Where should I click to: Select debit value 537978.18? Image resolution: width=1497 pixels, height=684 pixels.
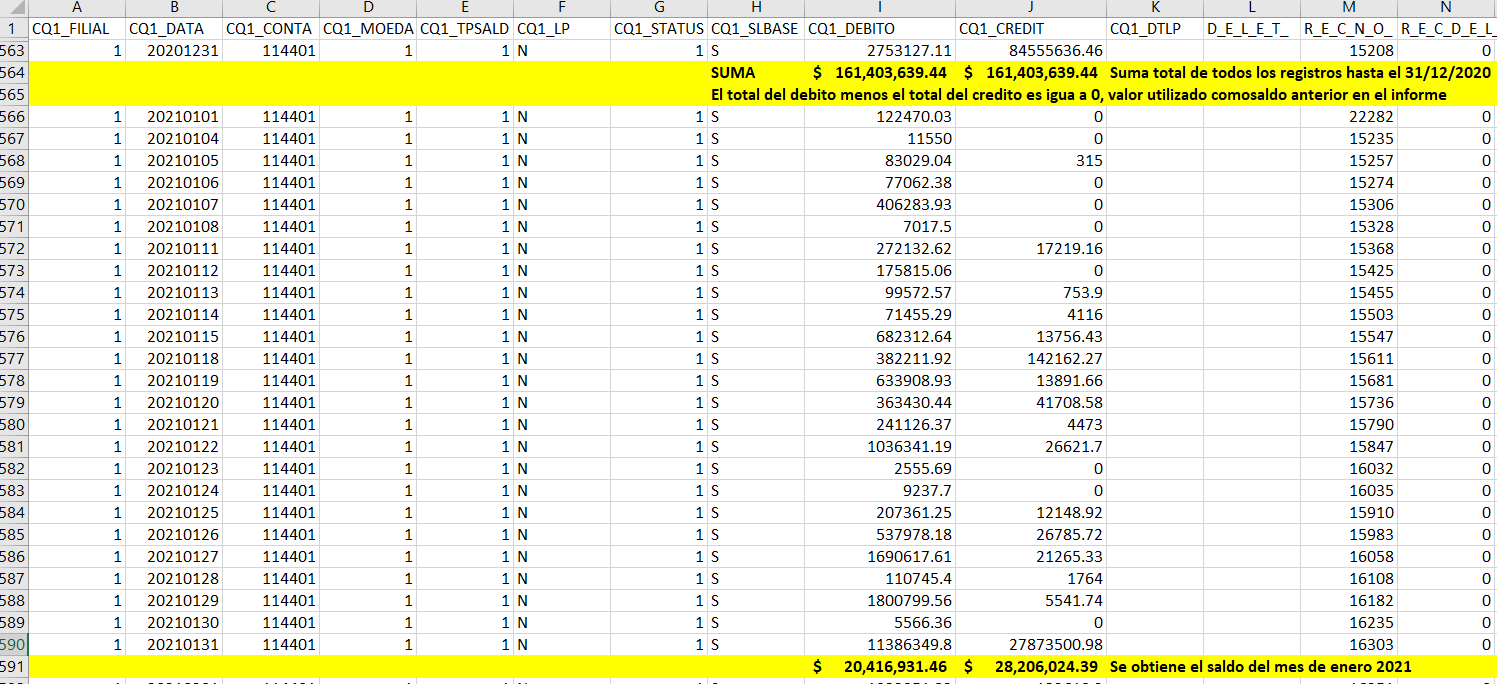click(880, 535)
